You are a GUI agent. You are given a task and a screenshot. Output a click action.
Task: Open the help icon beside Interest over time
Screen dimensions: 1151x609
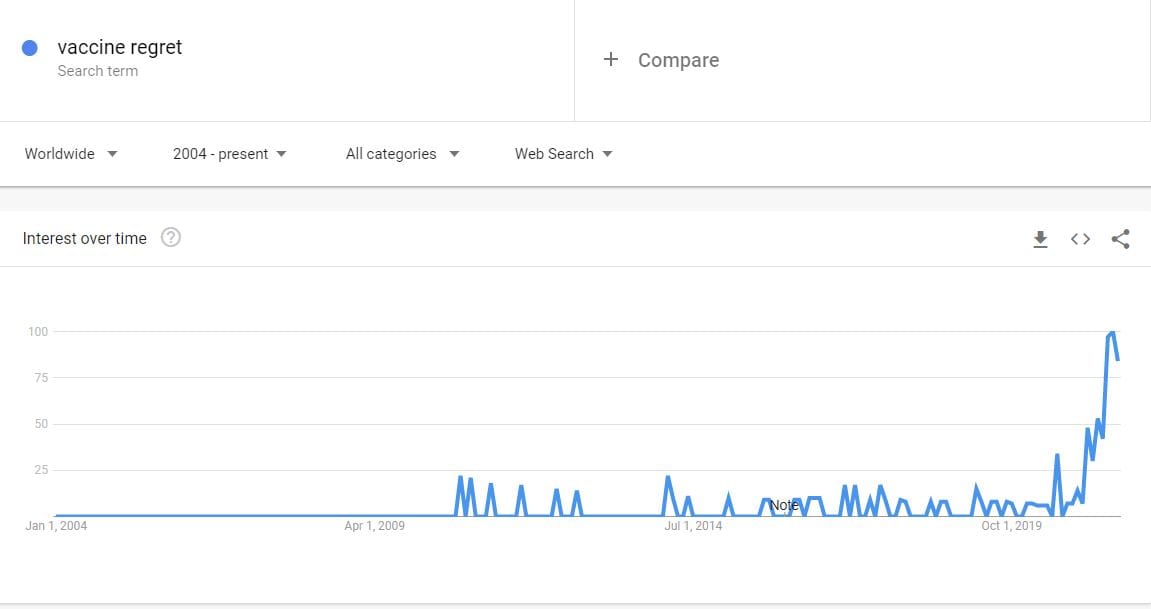[x=171, y=238]
